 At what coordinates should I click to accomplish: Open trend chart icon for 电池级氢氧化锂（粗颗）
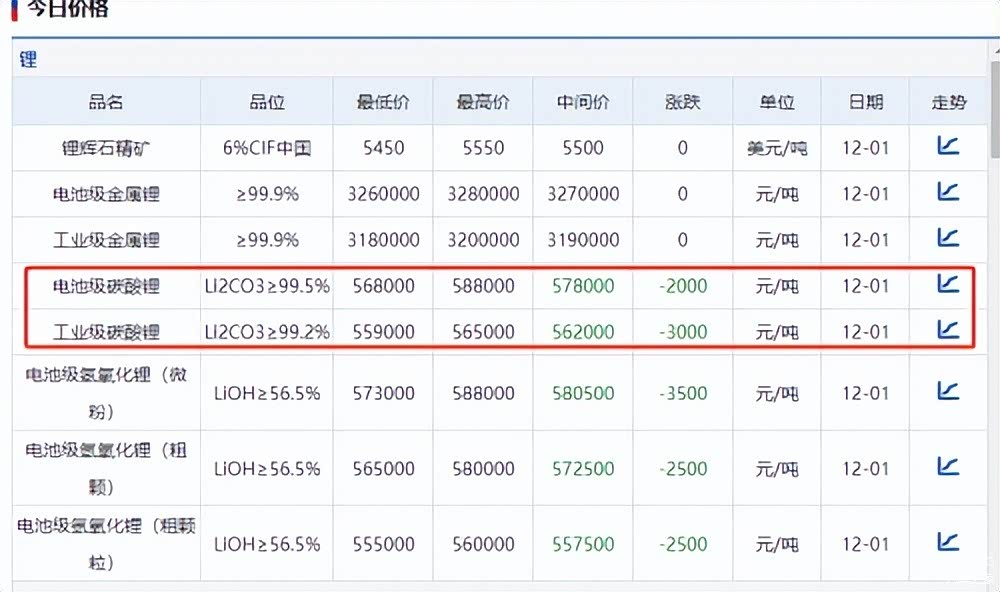click(x=947, y=467)
